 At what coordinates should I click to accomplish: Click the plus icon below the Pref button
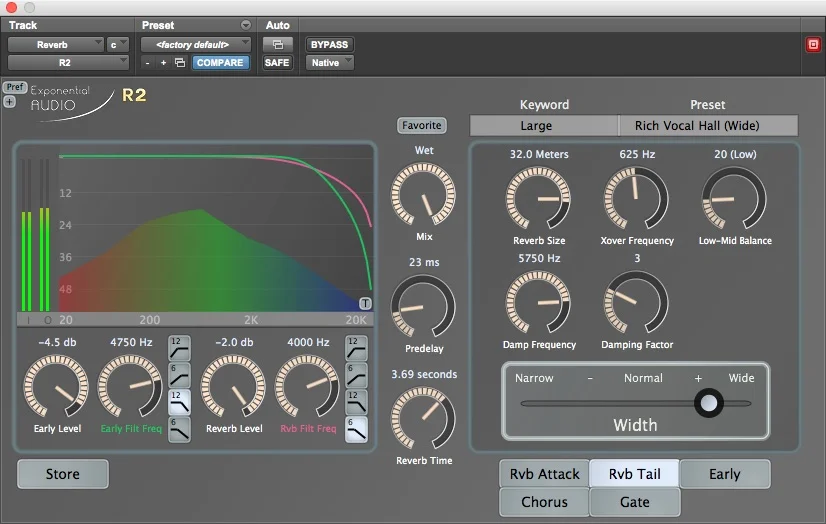coord(9,102)
